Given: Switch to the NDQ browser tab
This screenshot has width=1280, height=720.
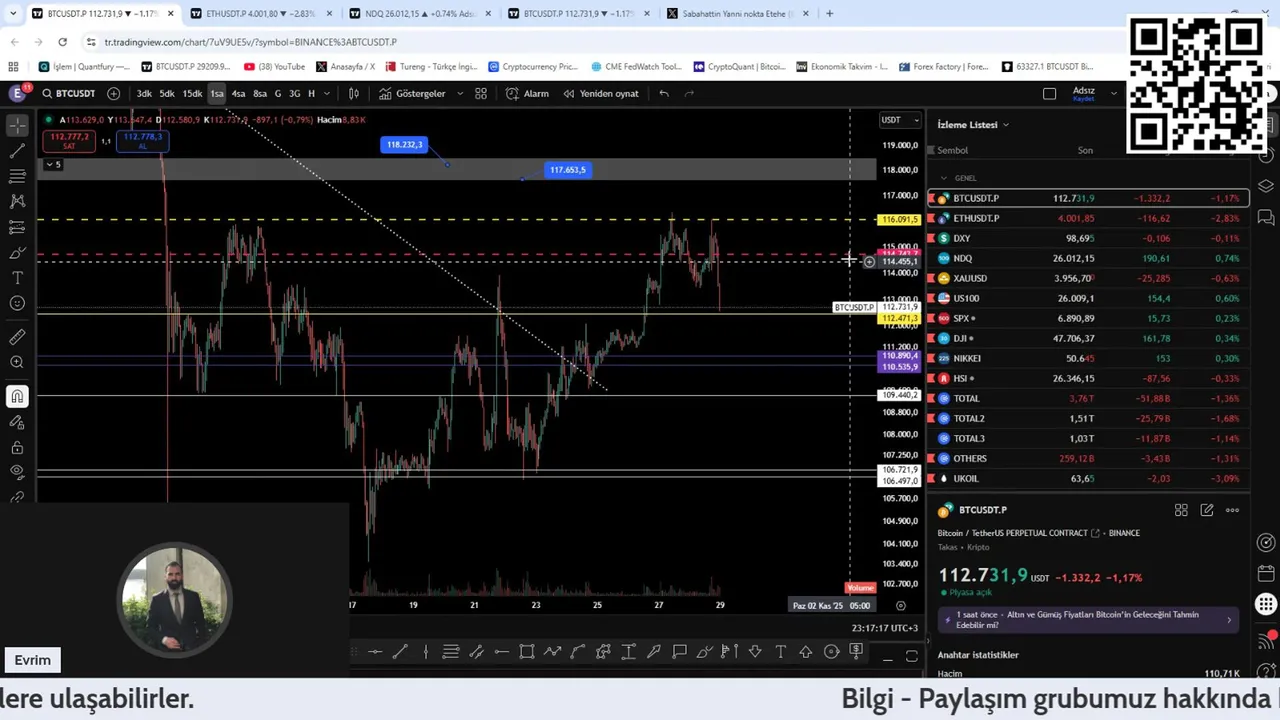Looking at the screenshot, I should [x=418, y=14].
